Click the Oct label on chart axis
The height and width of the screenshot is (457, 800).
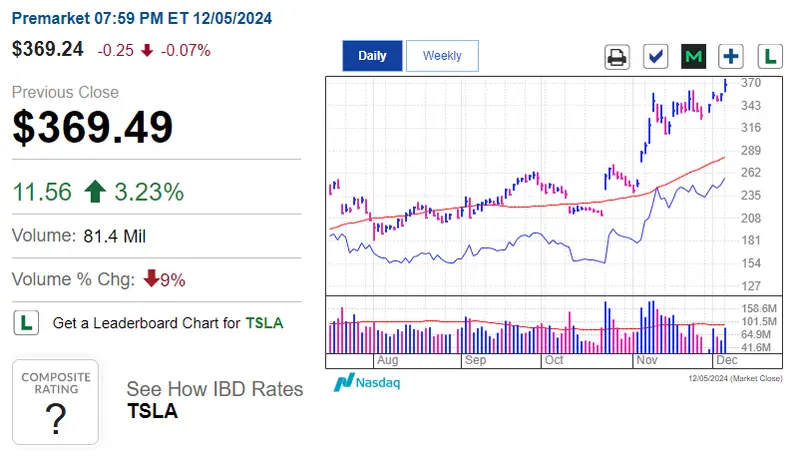(x=554, y=360)
